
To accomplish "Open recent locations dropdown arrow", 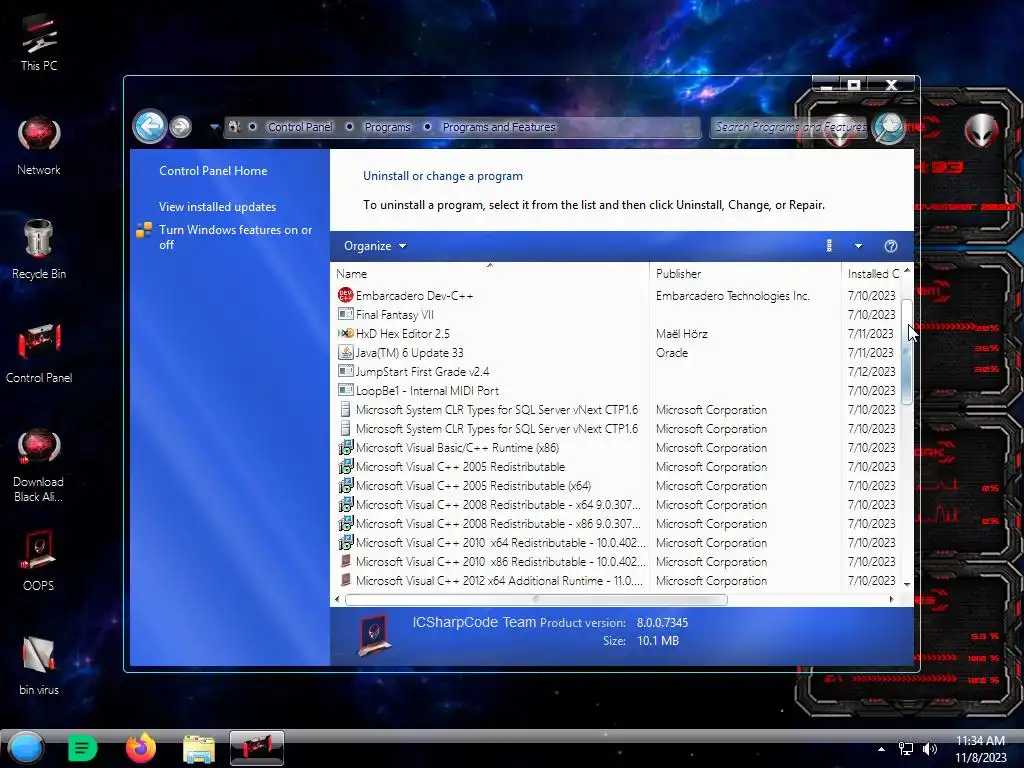I will (x=214, y=127).
